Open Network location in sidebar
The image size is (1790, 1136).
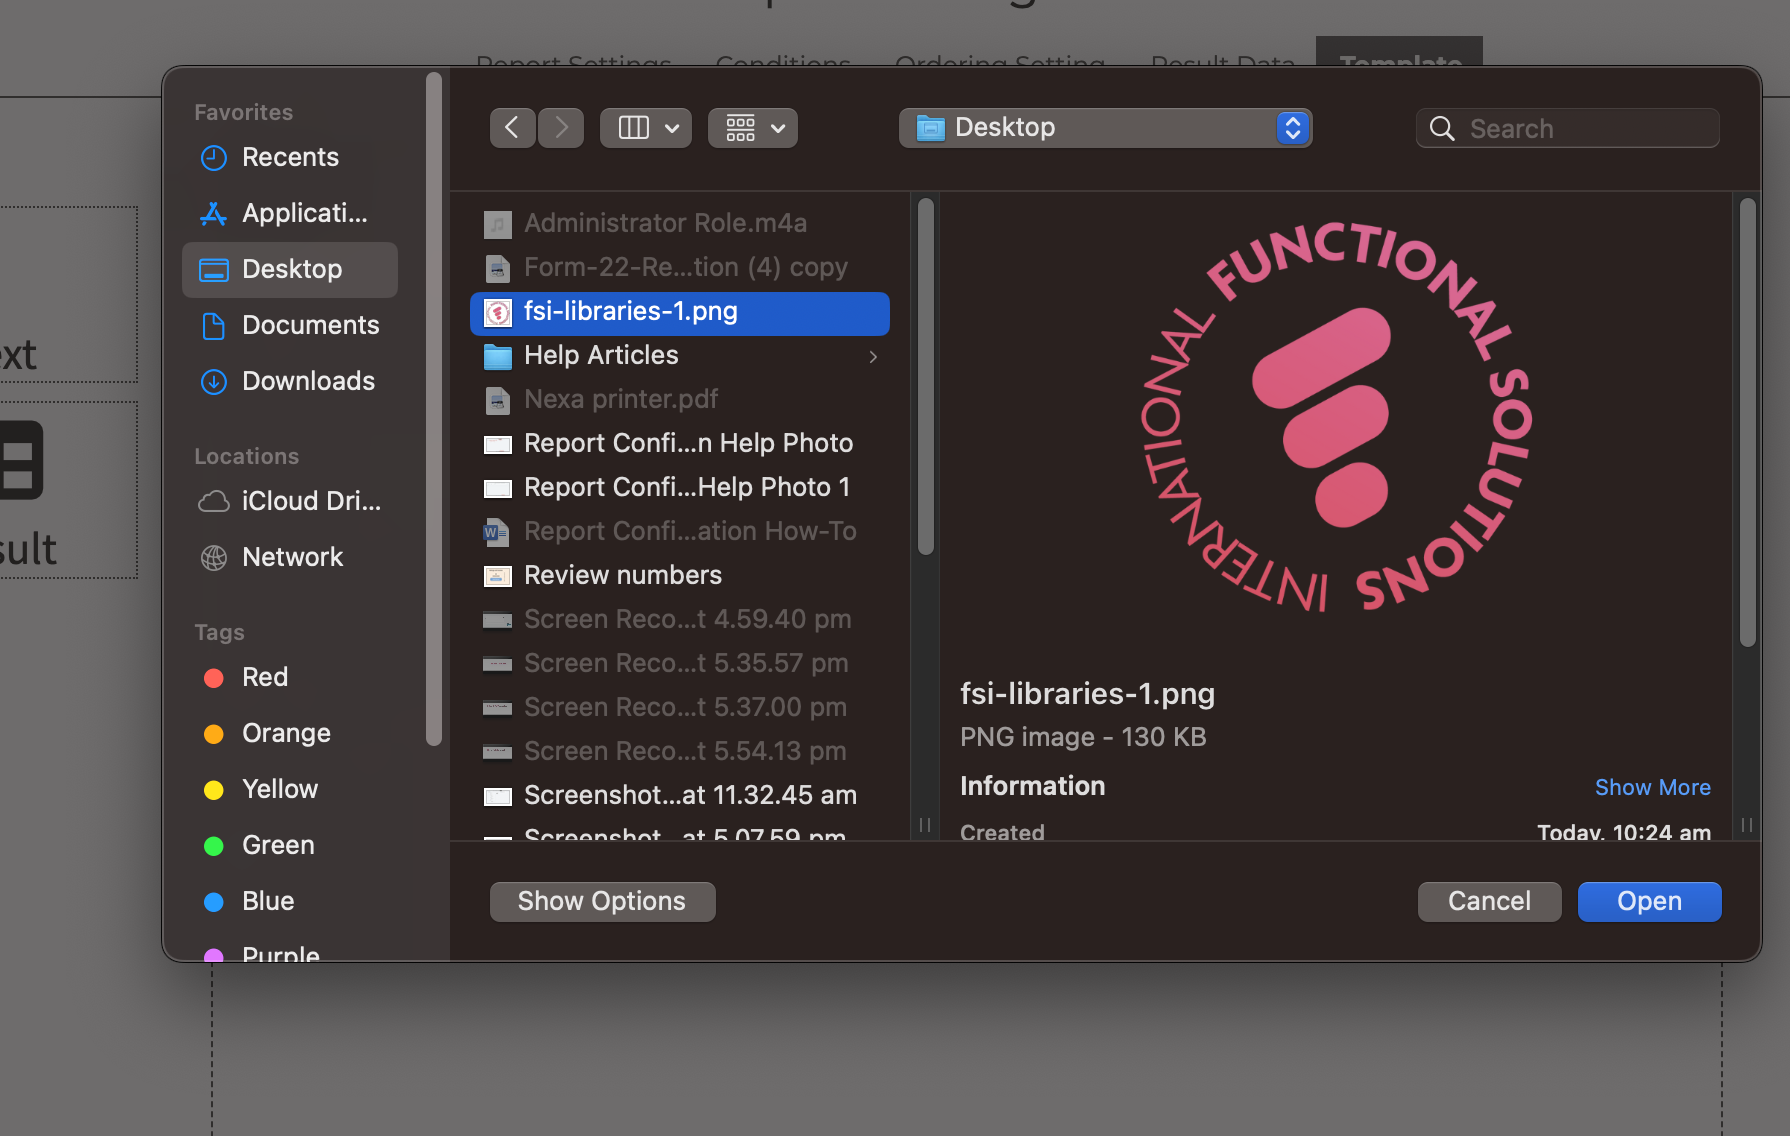[x=290, y=557]
